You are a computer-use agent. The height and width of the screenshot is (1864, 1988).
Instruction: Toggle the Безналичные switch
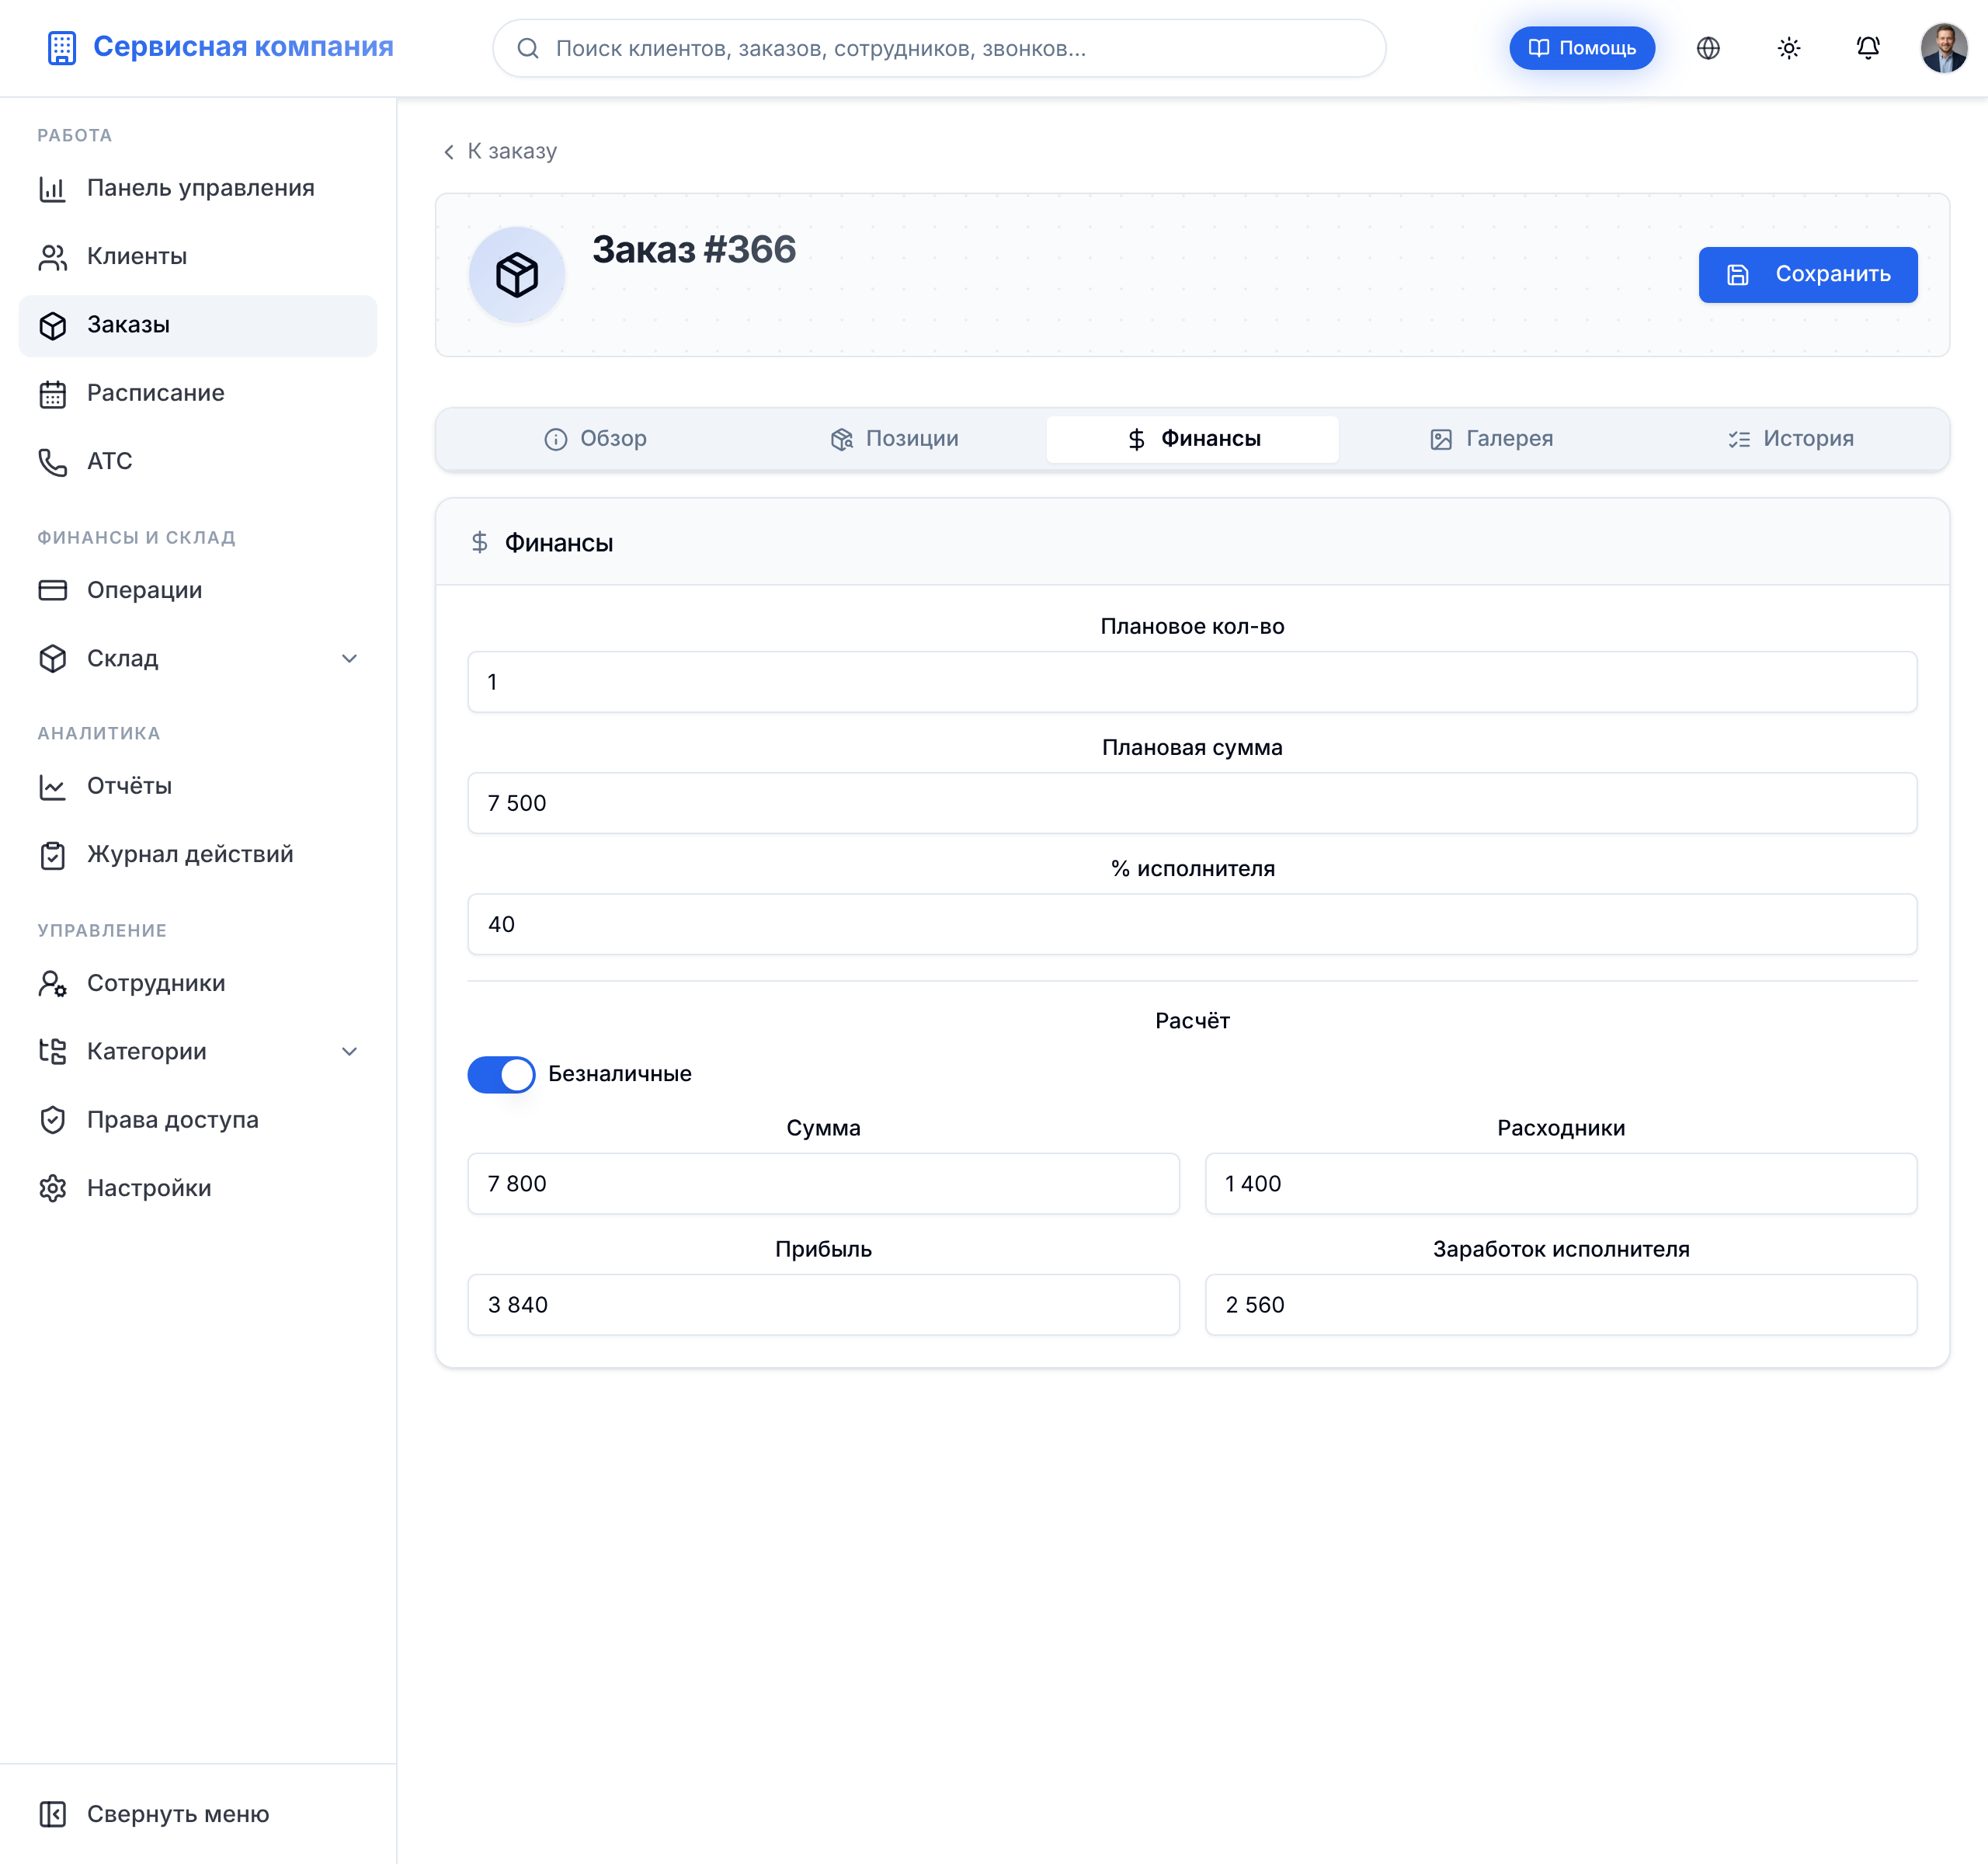(x=501, y=1074)
